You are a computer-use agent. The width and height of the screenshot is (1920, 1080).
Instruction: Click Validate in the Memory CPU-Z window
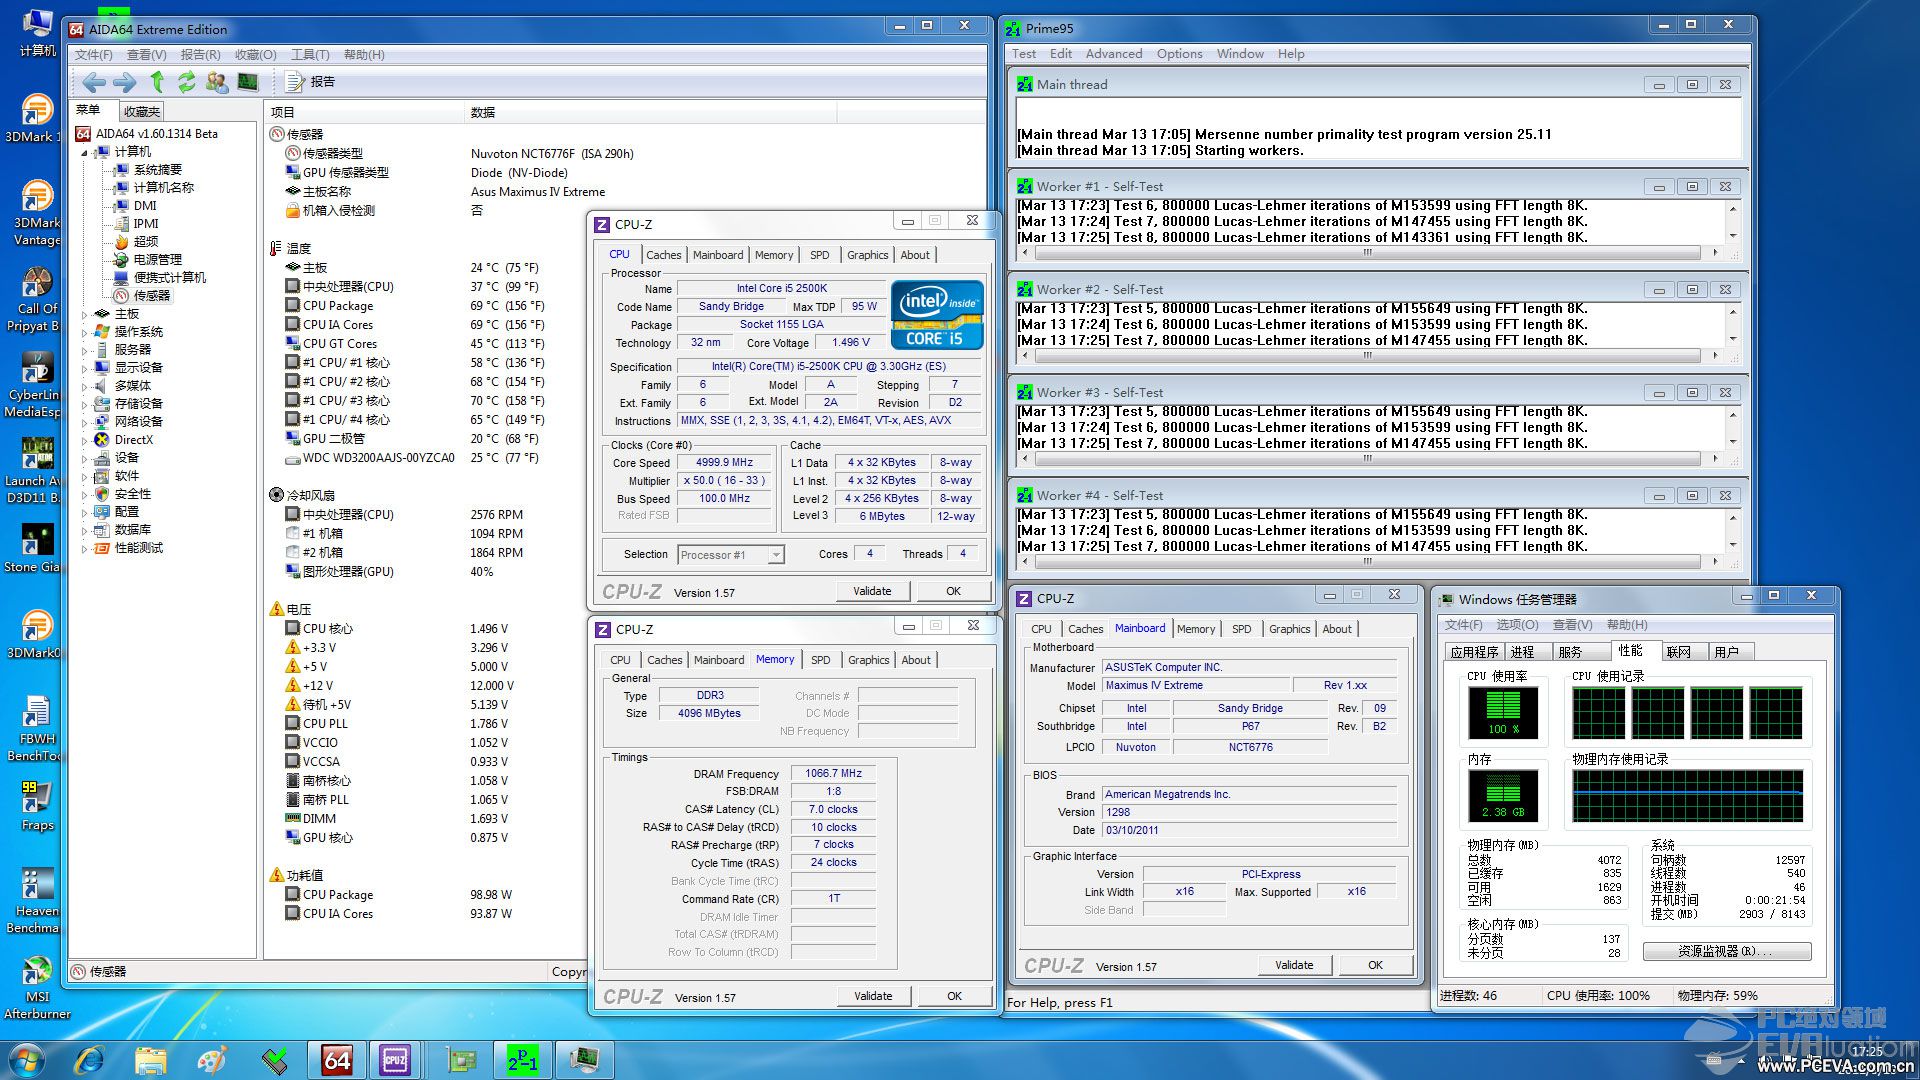point(873,996)
